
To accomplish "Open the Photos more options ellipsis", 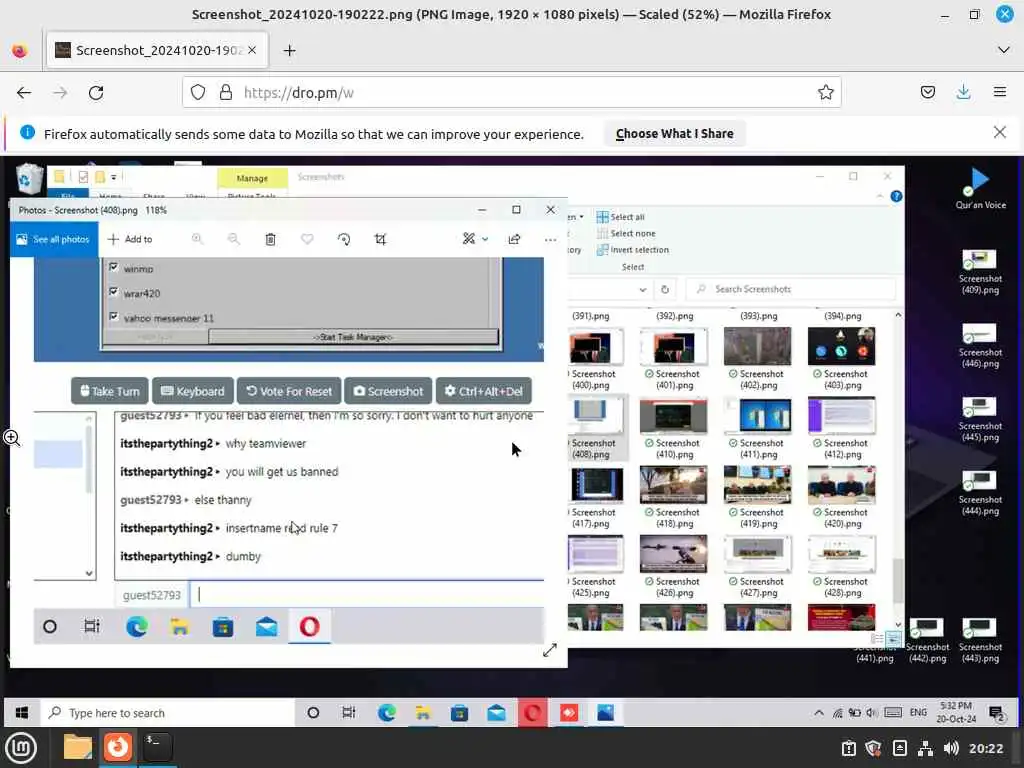I will (551, 240).
